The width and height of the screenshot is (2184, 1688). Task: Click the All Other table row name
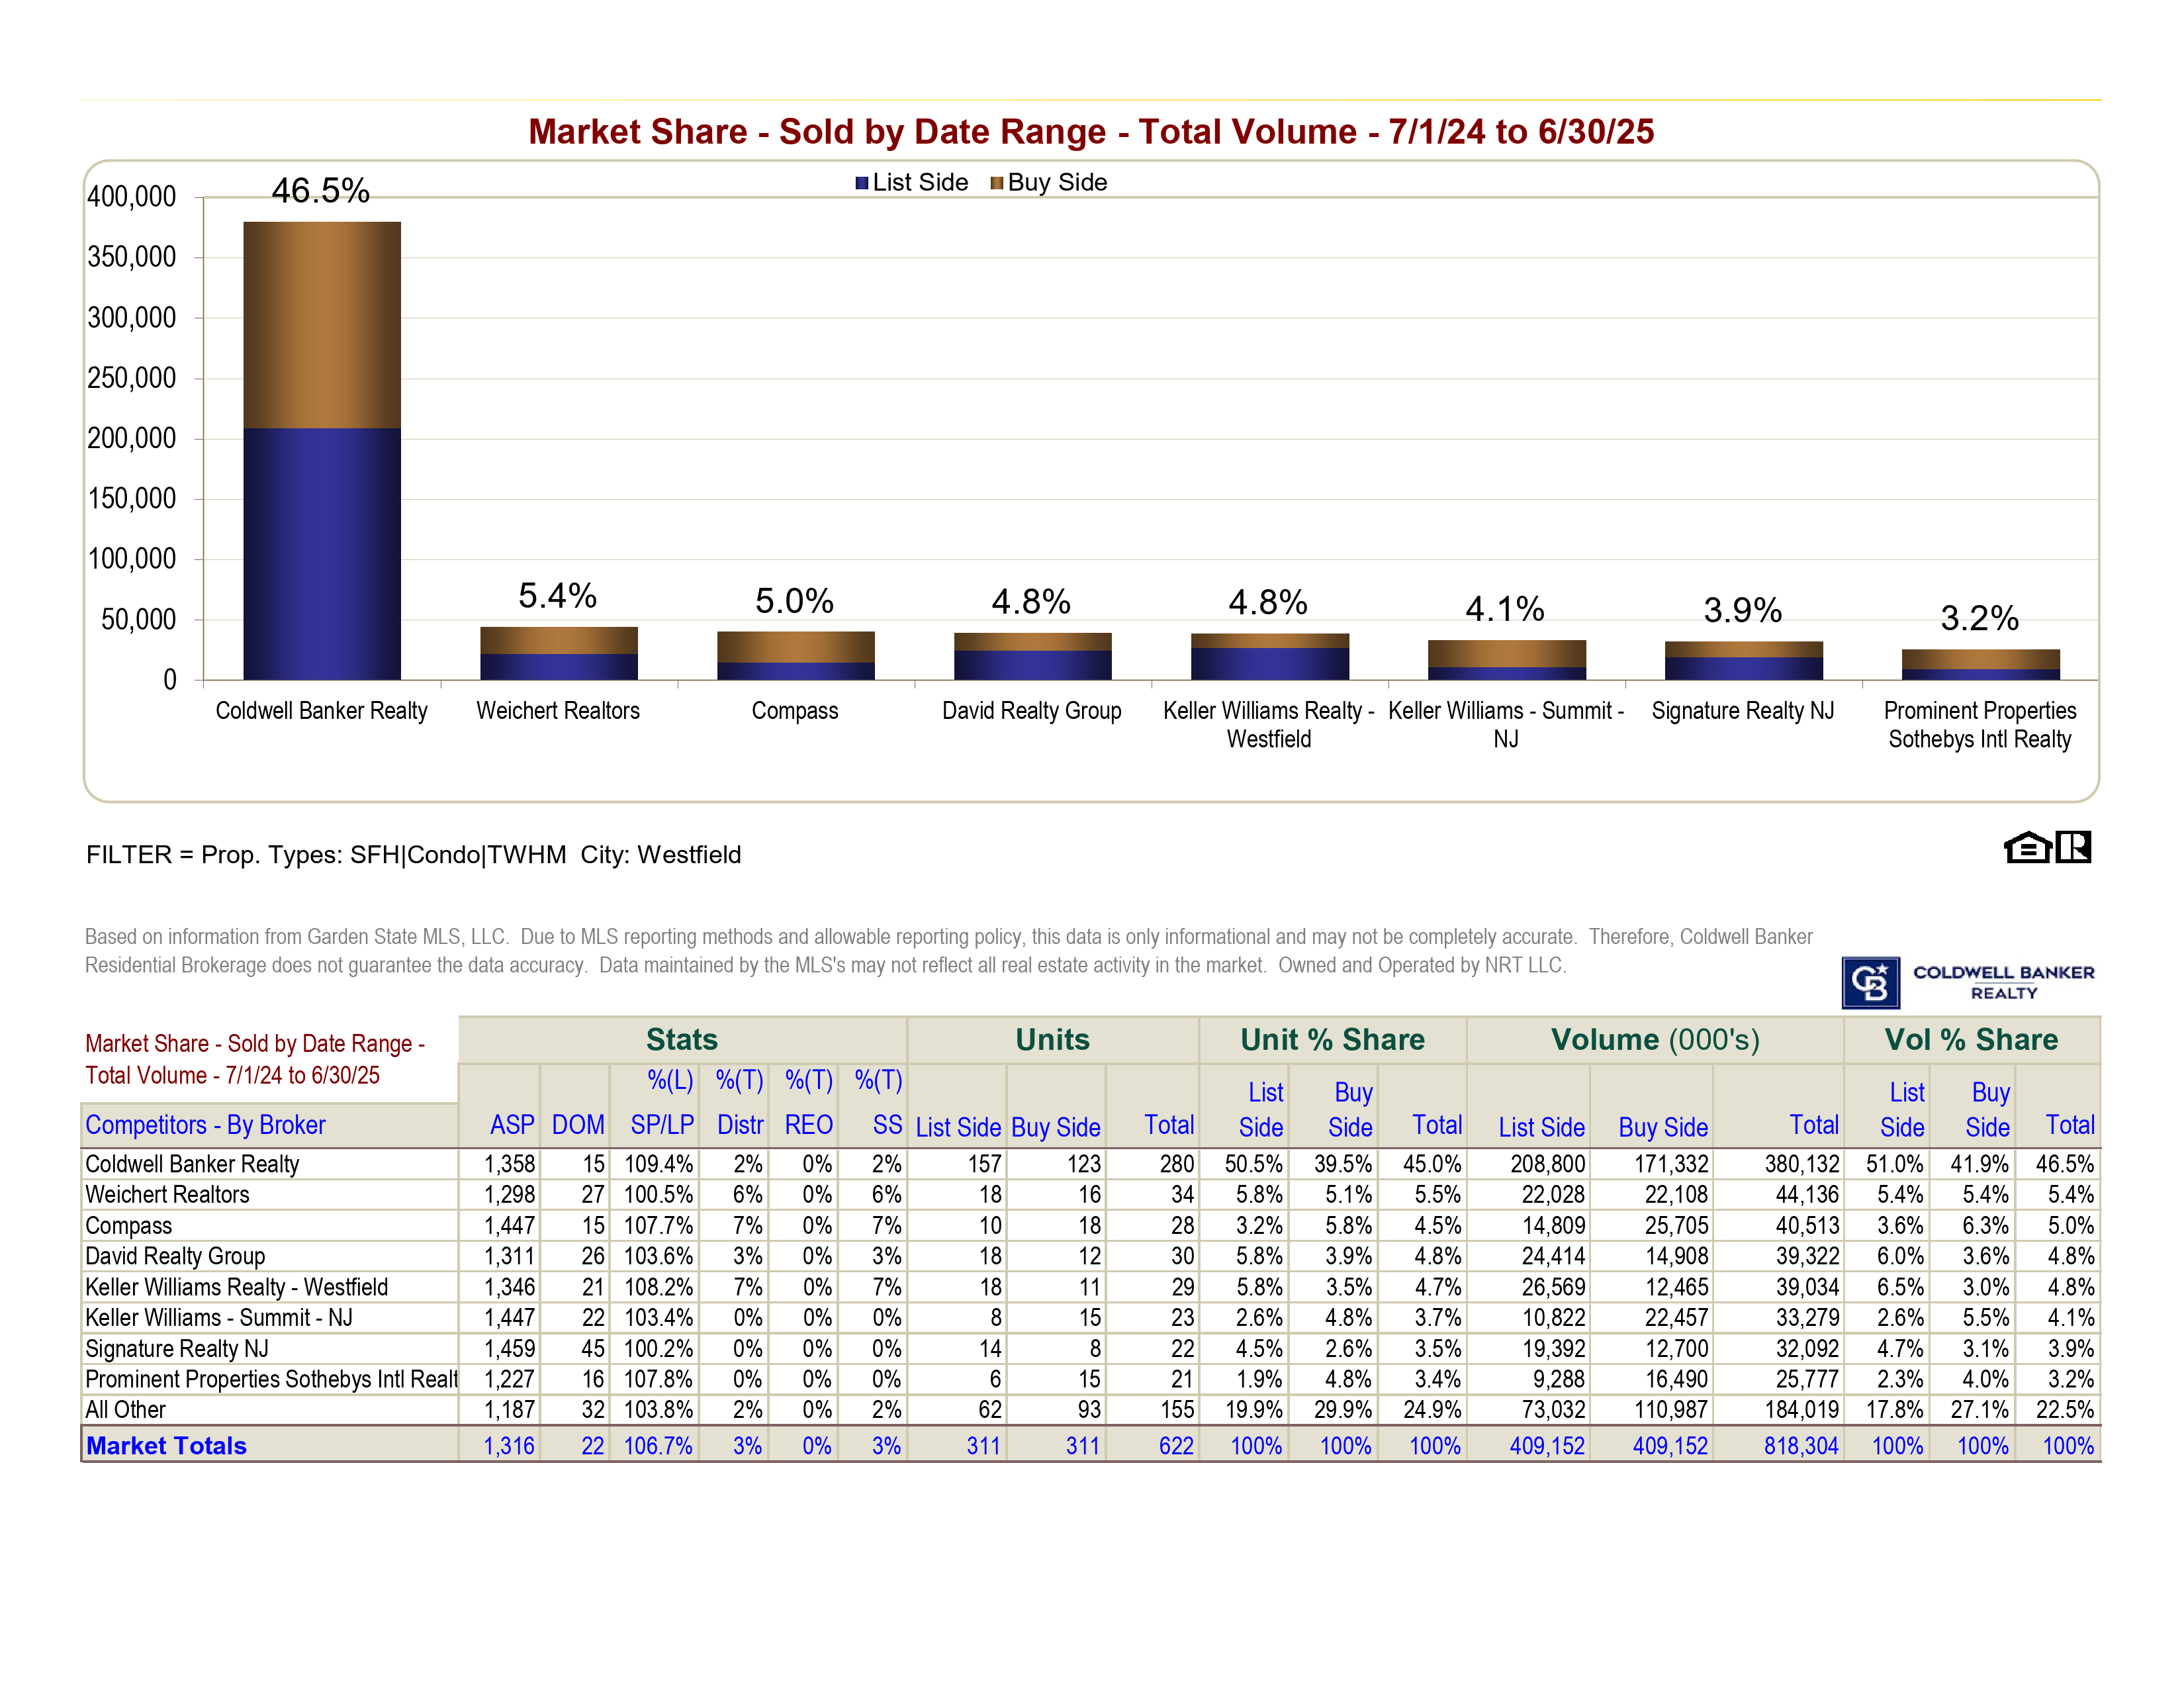pyautogui.click(x=126, y=1410)
